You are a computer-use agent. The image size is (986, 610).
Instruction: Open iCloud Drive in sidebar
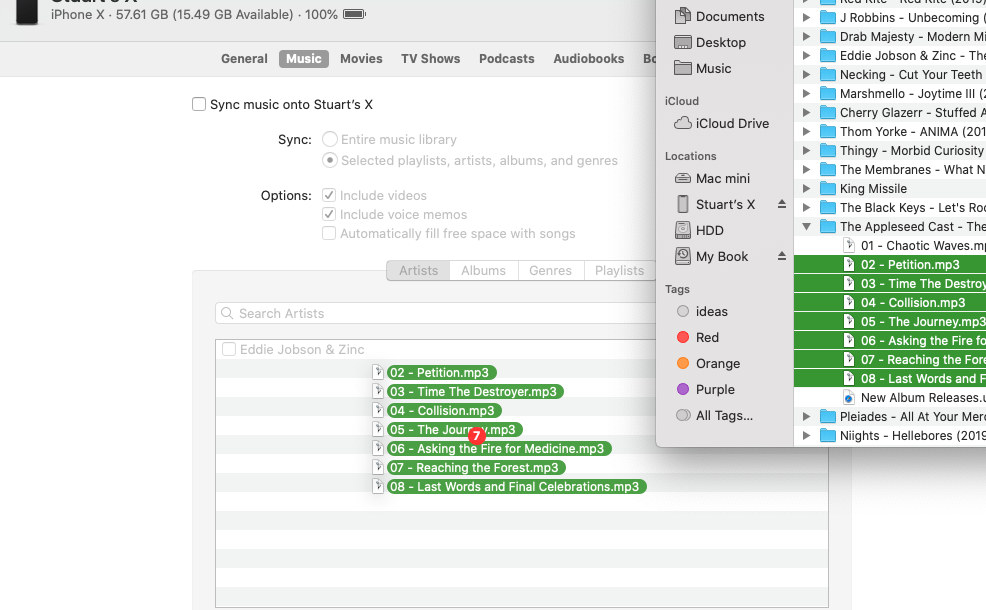[x=721, y=123]
